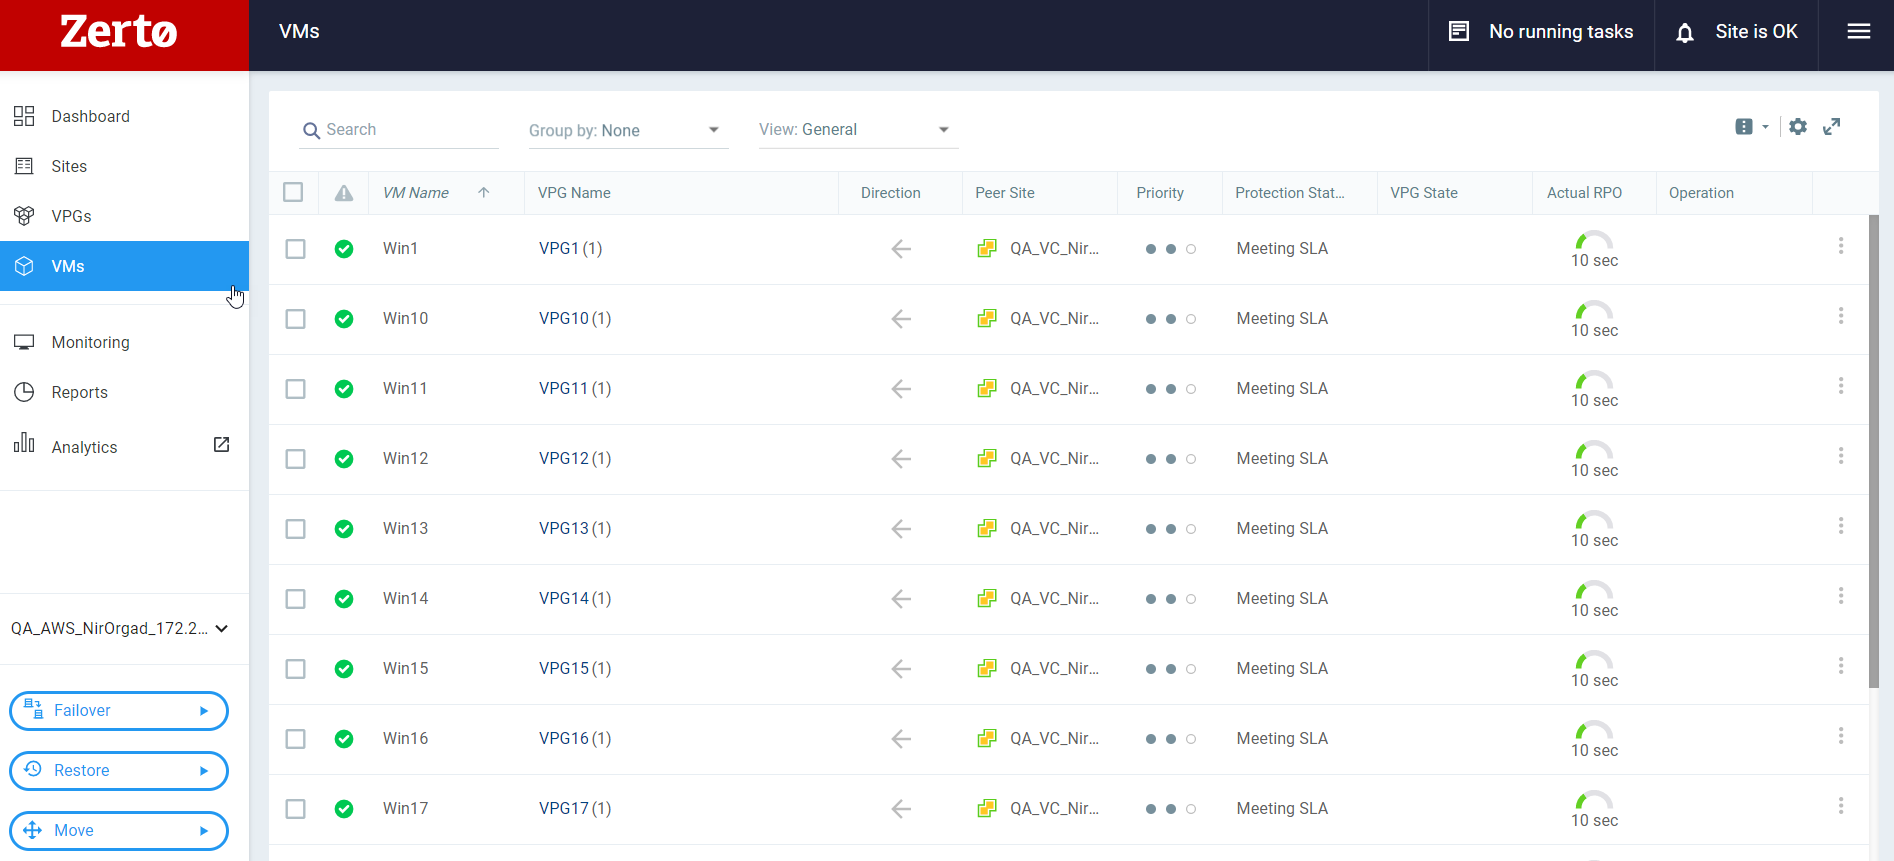The height and width of the screenshot is (861, 1894).
Task: Check the Win11 row checkbox
Action: [295, 389]
